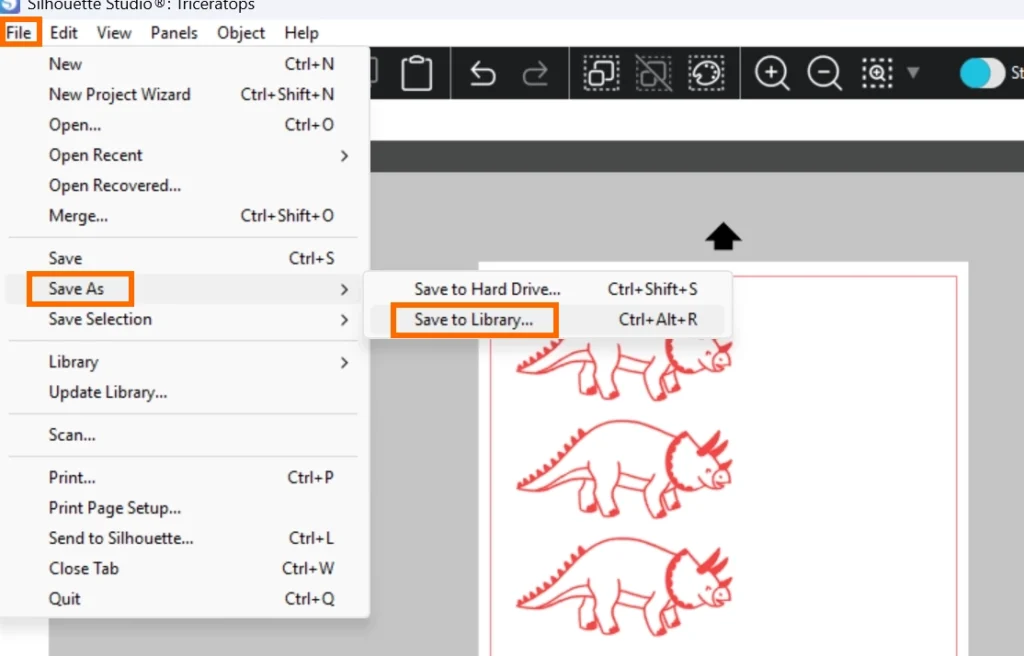1024x656 pixels.
Task: Click the Select by Color icon
Action: click(x=706, y=73)
